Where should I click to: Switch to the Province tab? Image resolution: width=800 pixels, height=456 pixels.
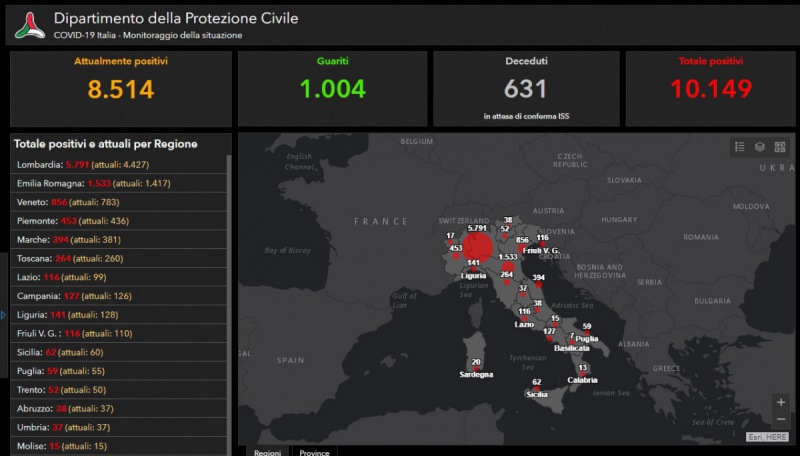pyautogui.click(x=315, y=452)
